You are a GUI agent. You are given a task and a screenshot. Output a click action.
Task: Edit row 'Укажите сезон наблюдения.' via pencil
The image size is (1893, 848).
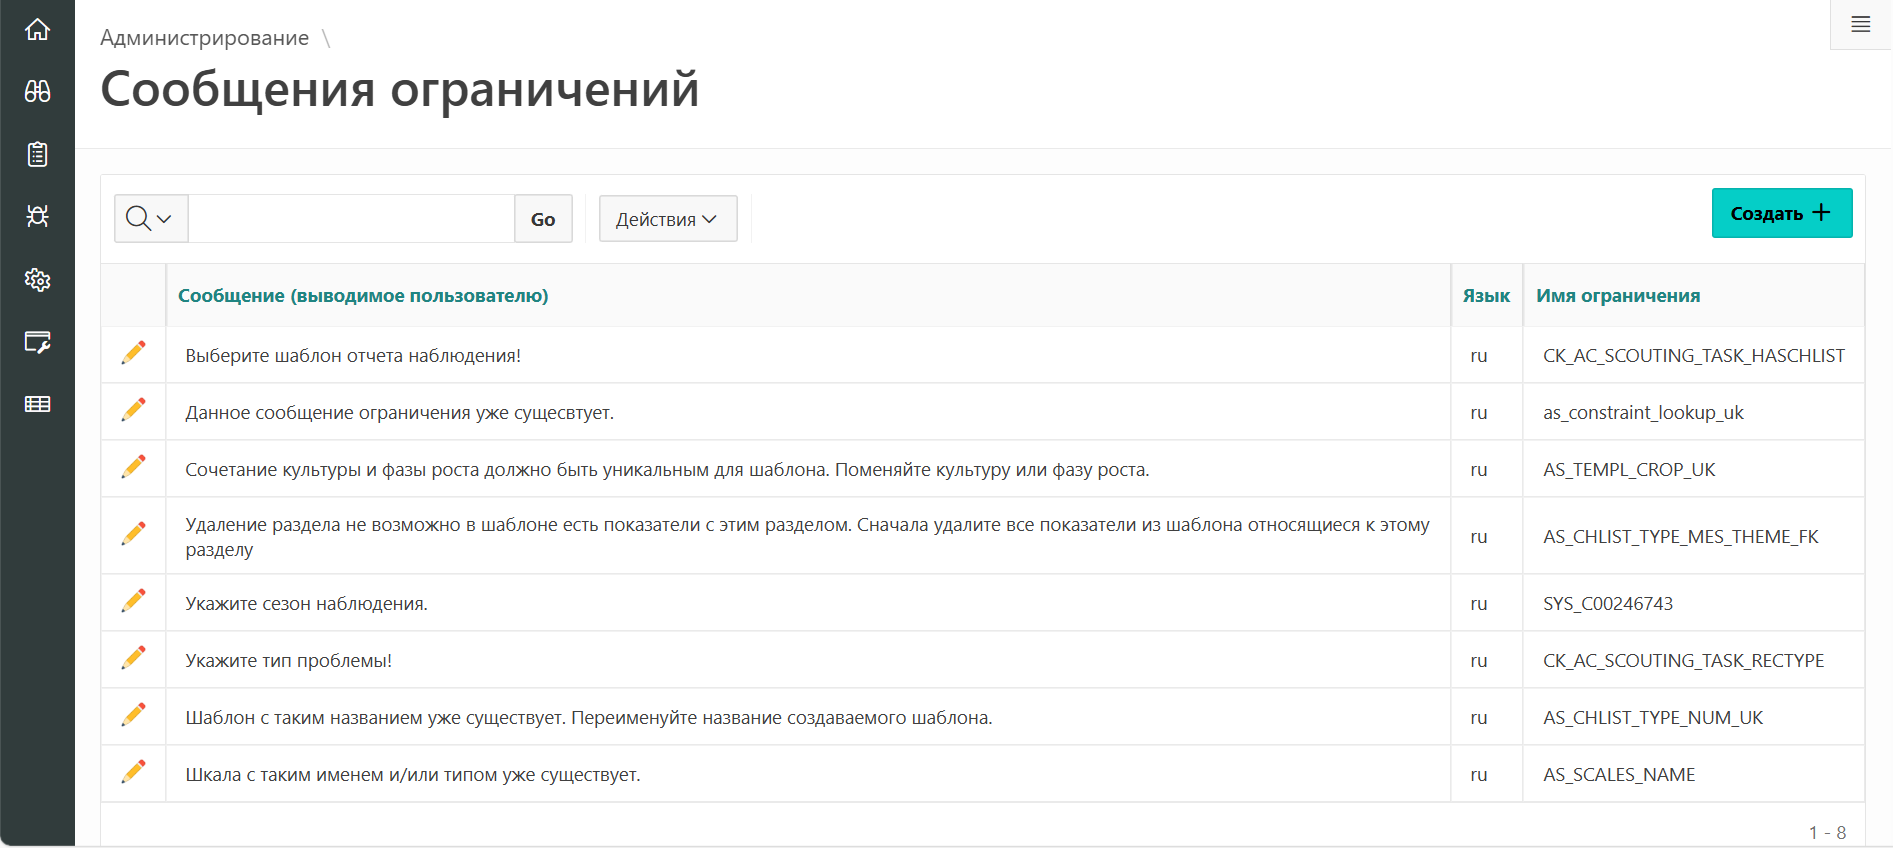click(133, 601)
